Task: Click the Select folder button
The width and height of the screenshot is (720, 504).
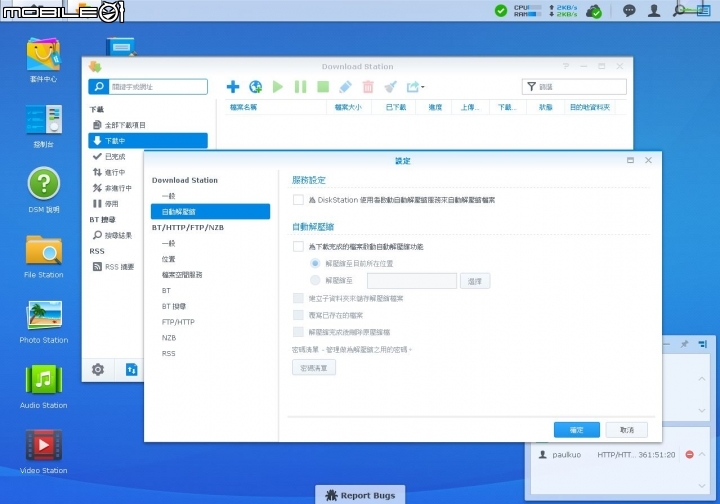Action: pos(475,281)
